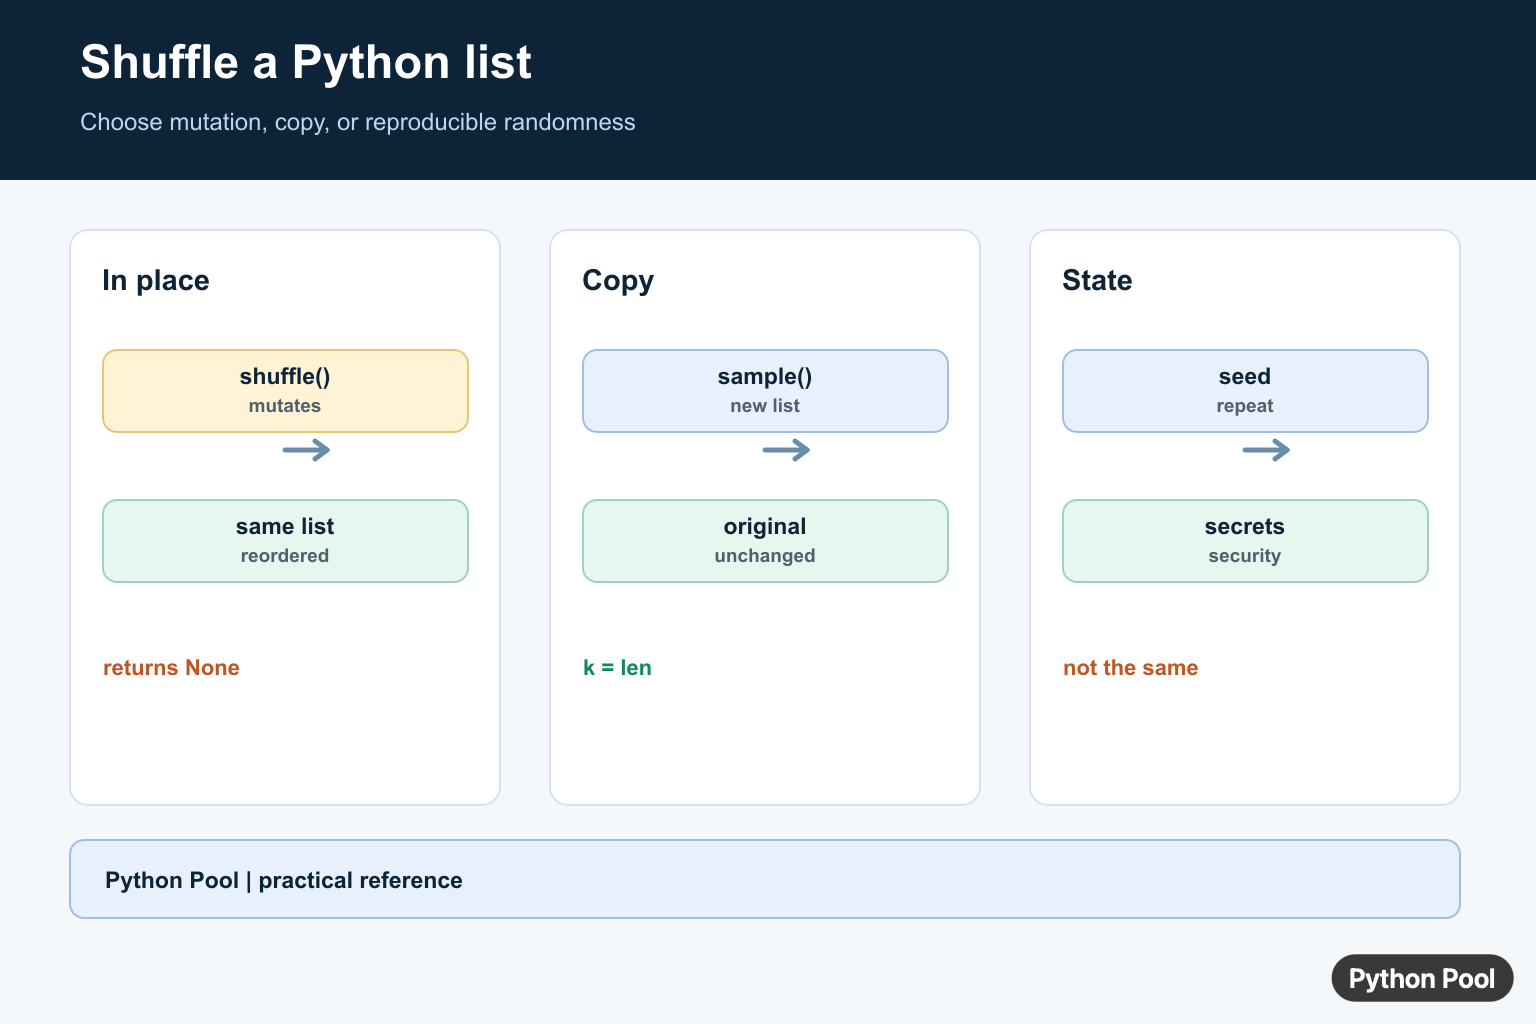The height and width of the screenshot is (1024, 1536).
Task: Click the arrow under sample()
Action: coord(786,450)
